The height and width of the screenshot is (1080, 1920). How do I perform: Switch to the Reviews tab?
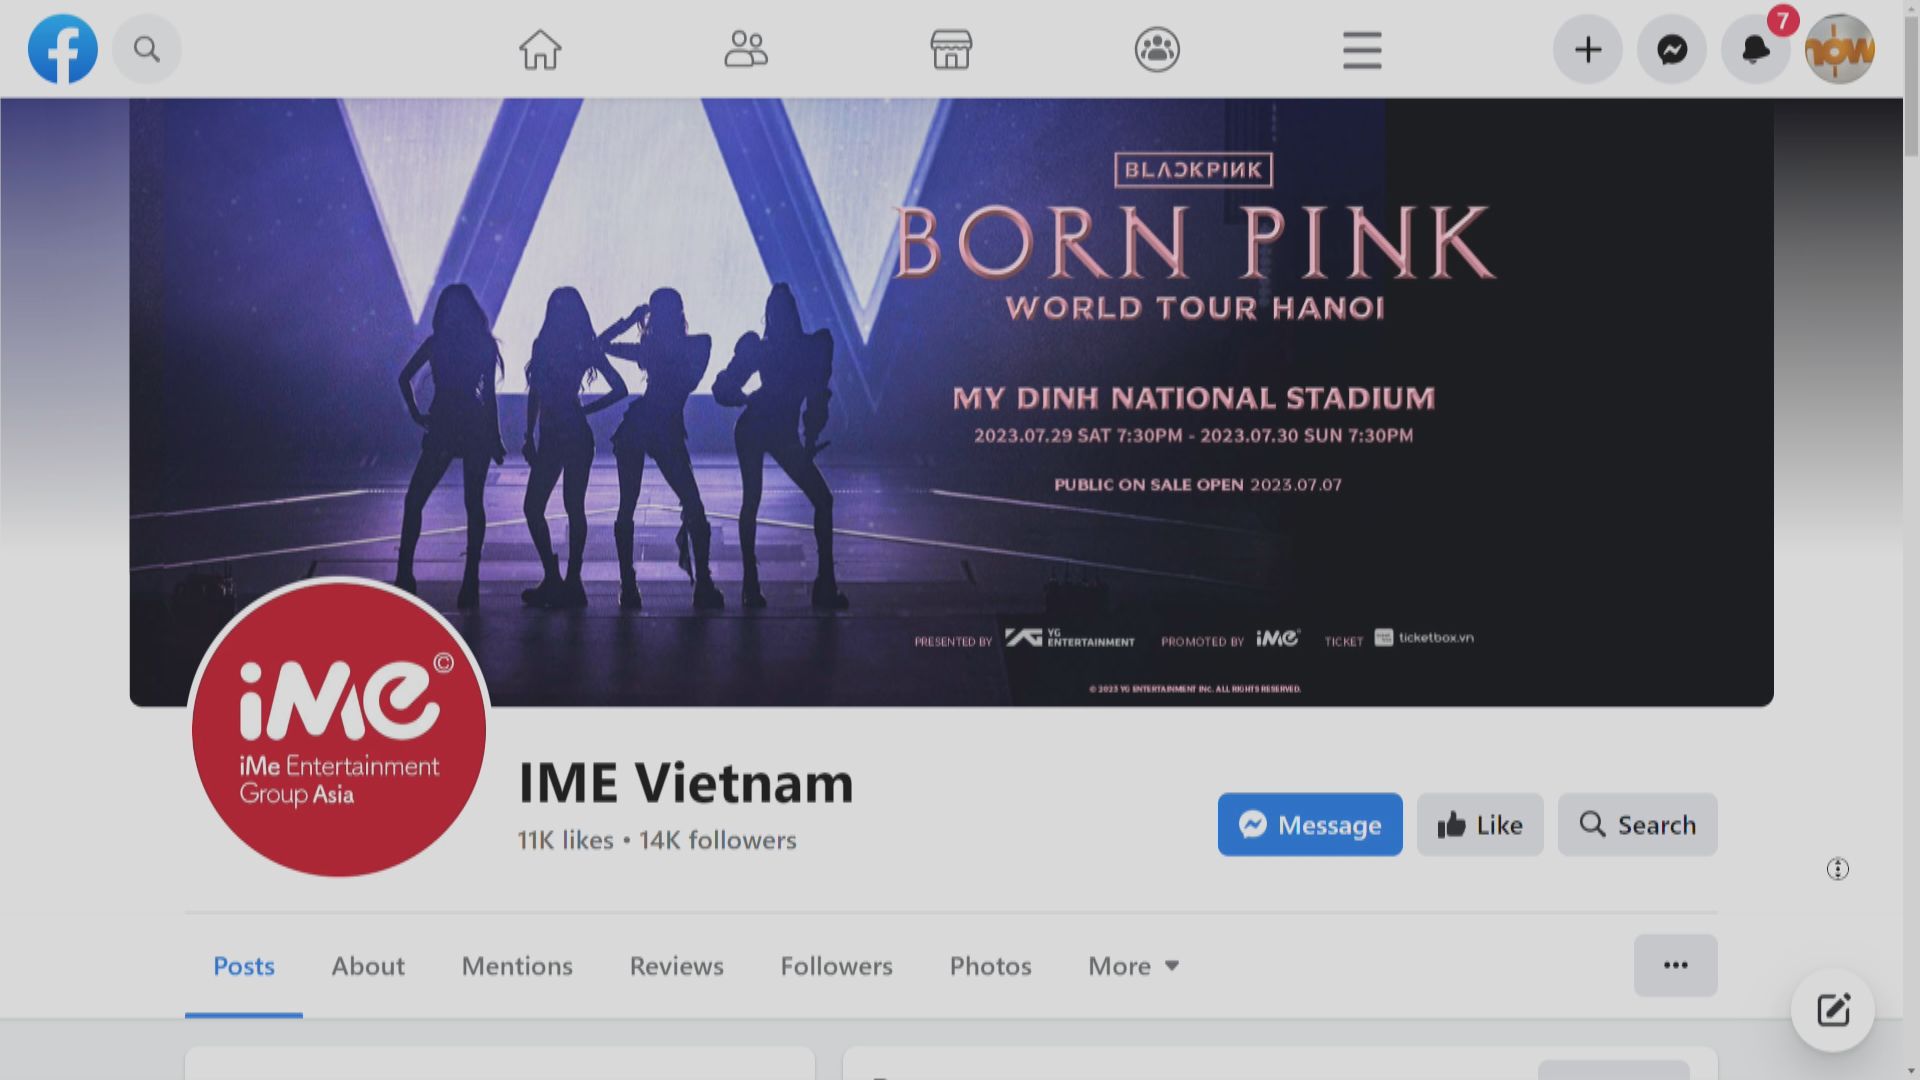click(x=675, y=965)
